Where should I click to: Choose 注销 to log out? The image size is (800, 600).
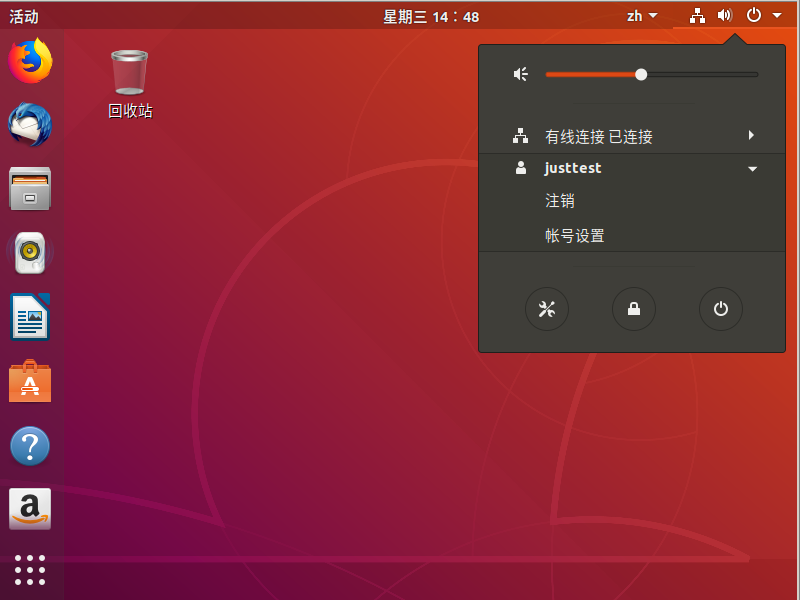tap(560, 201)
